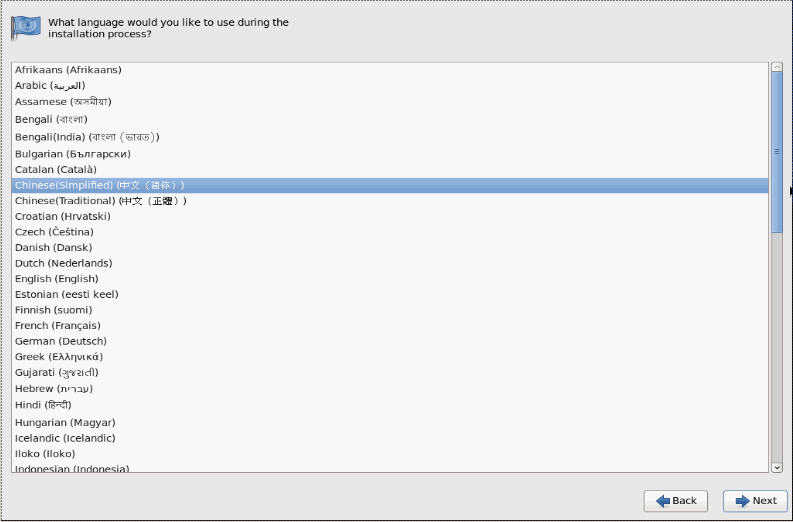Select Greek language option
The height and width of the screenshot is (522, 793).
[x=59, y=357]
